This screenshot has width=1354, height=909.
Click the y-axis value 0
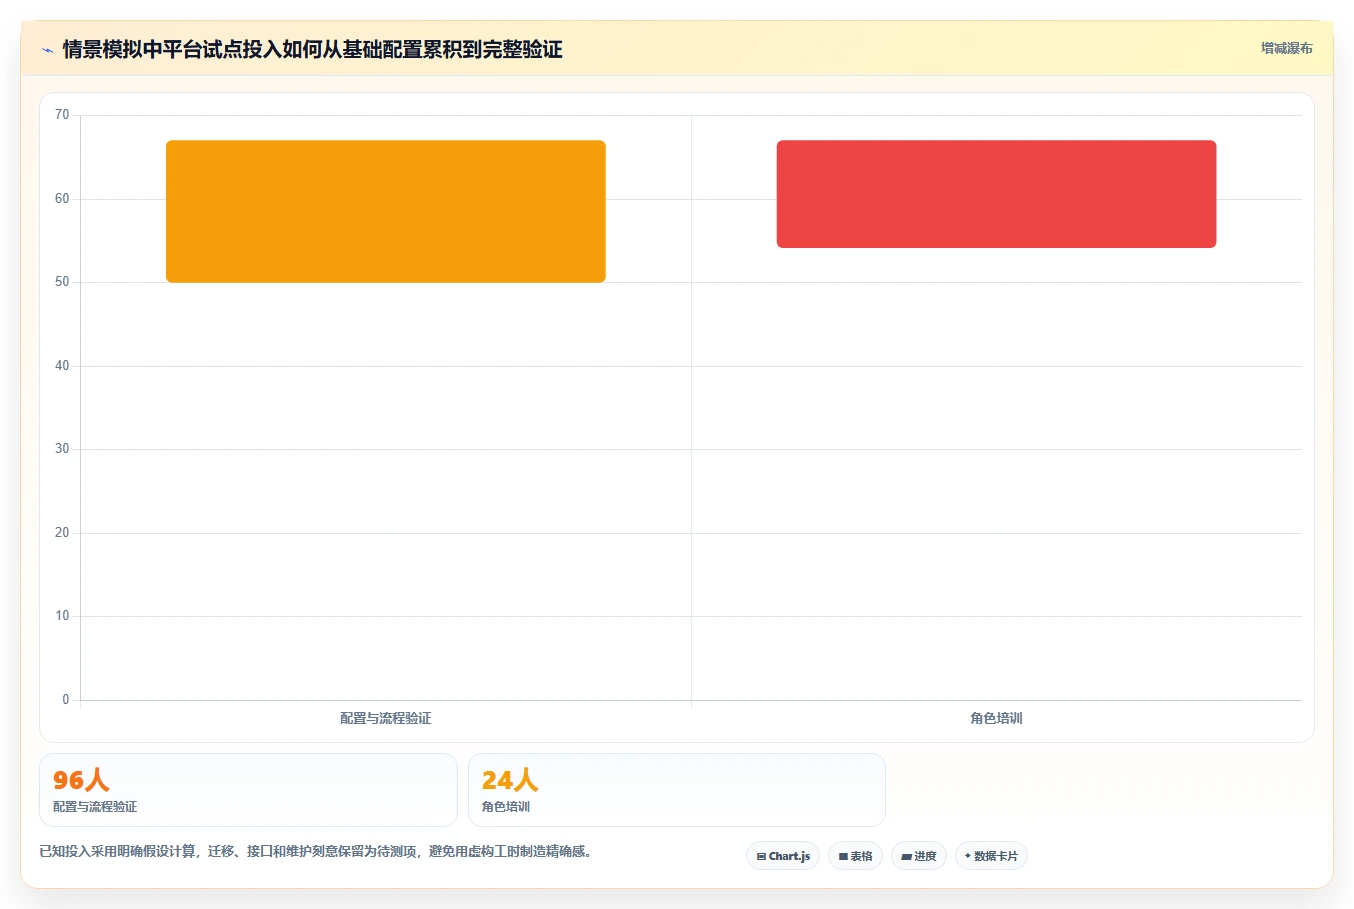[x=66, y=700]
